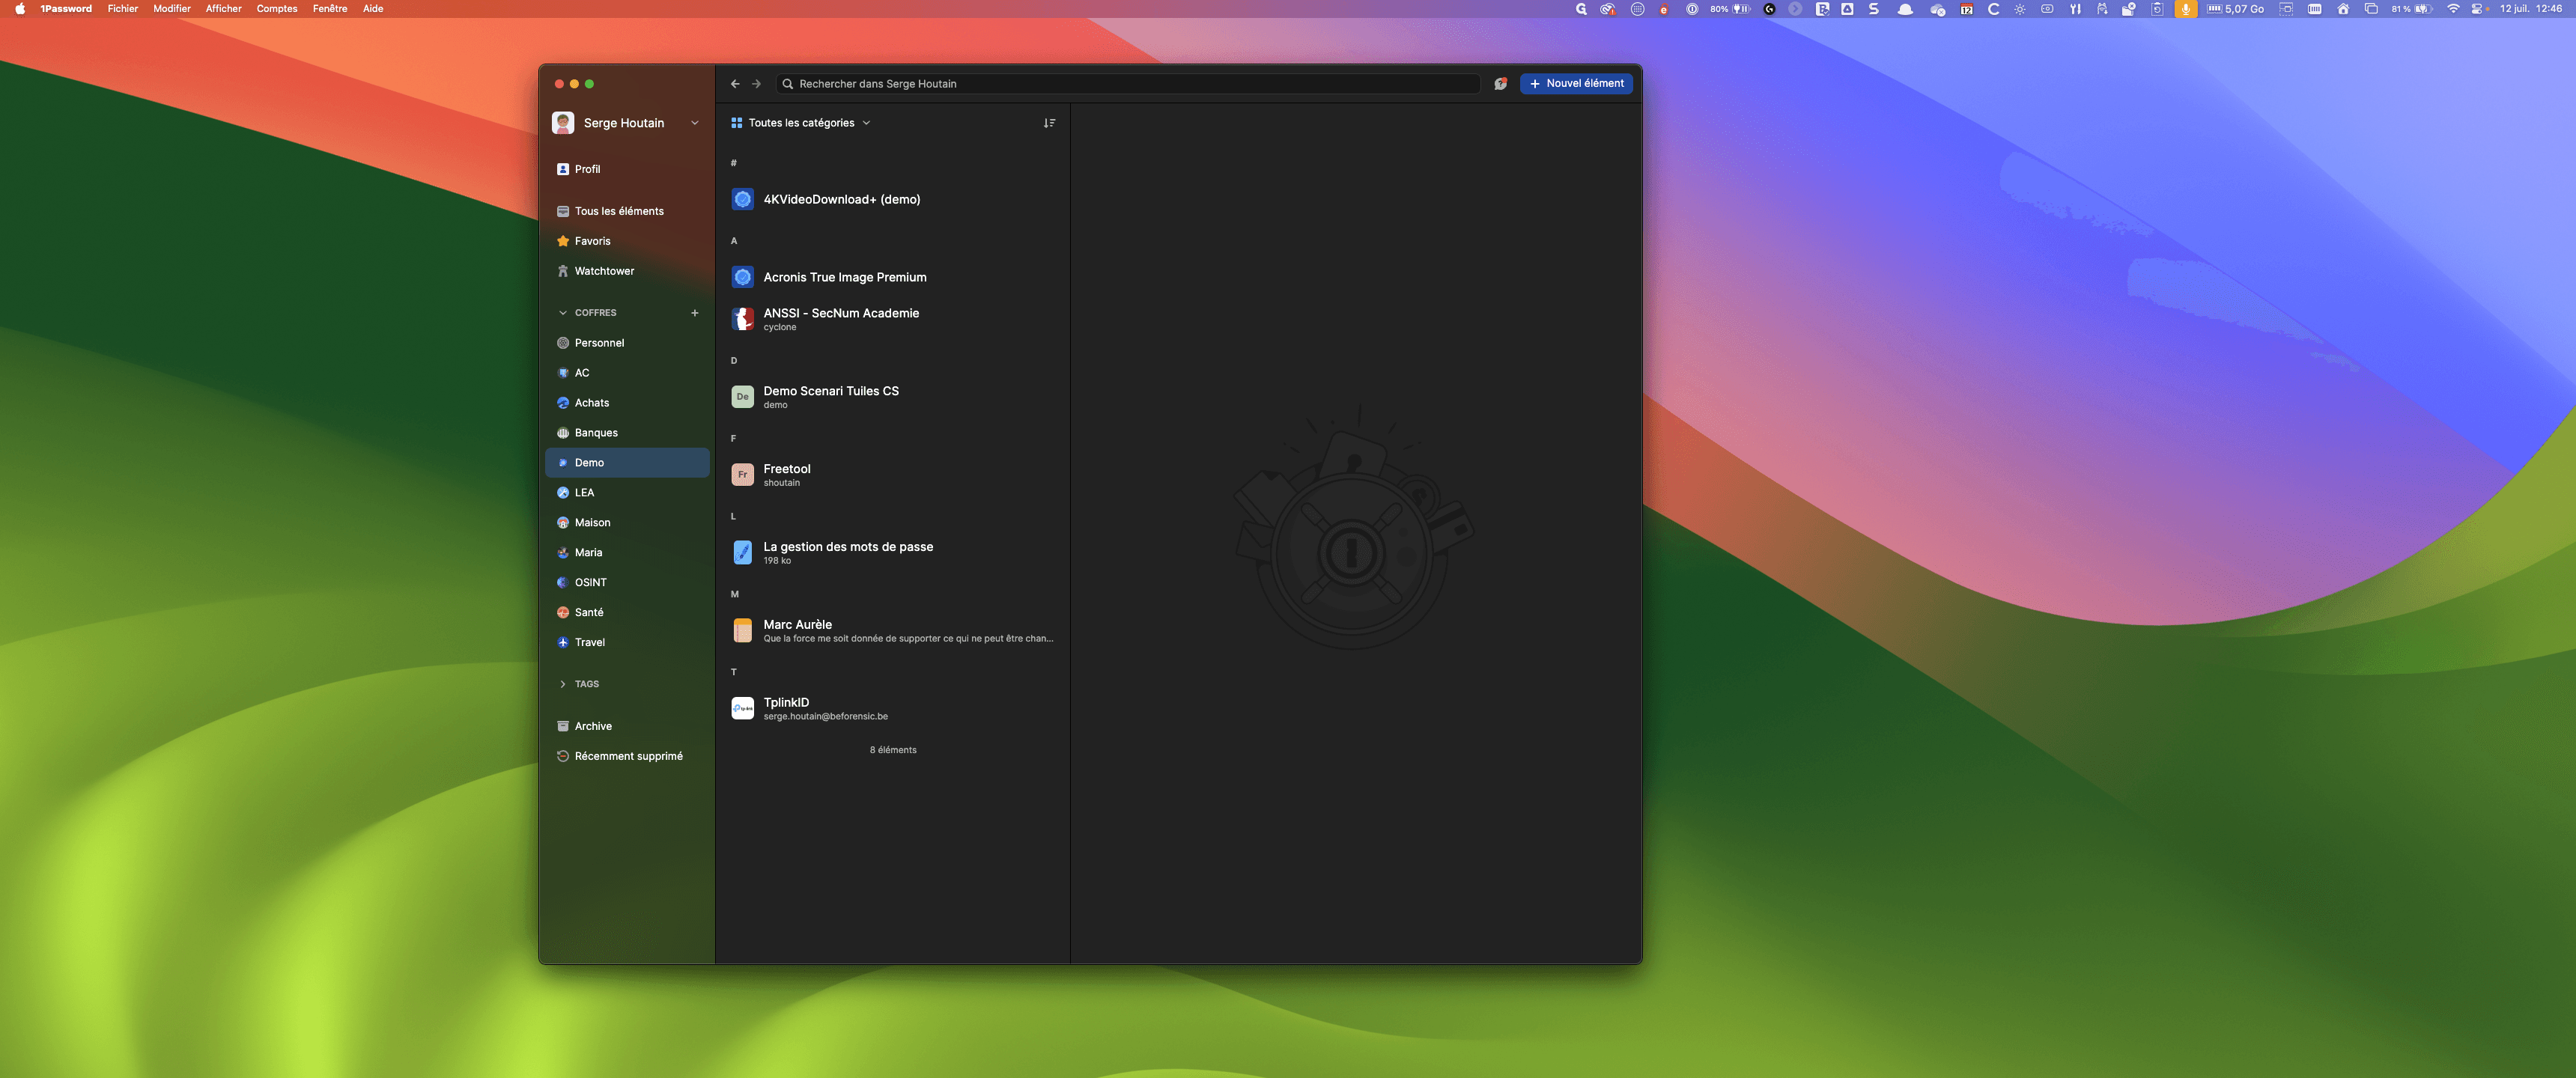The width and height of the screenshot is (2576, 1078).
Task: Select the OSINT vault
Action: [x=627, y=583]
